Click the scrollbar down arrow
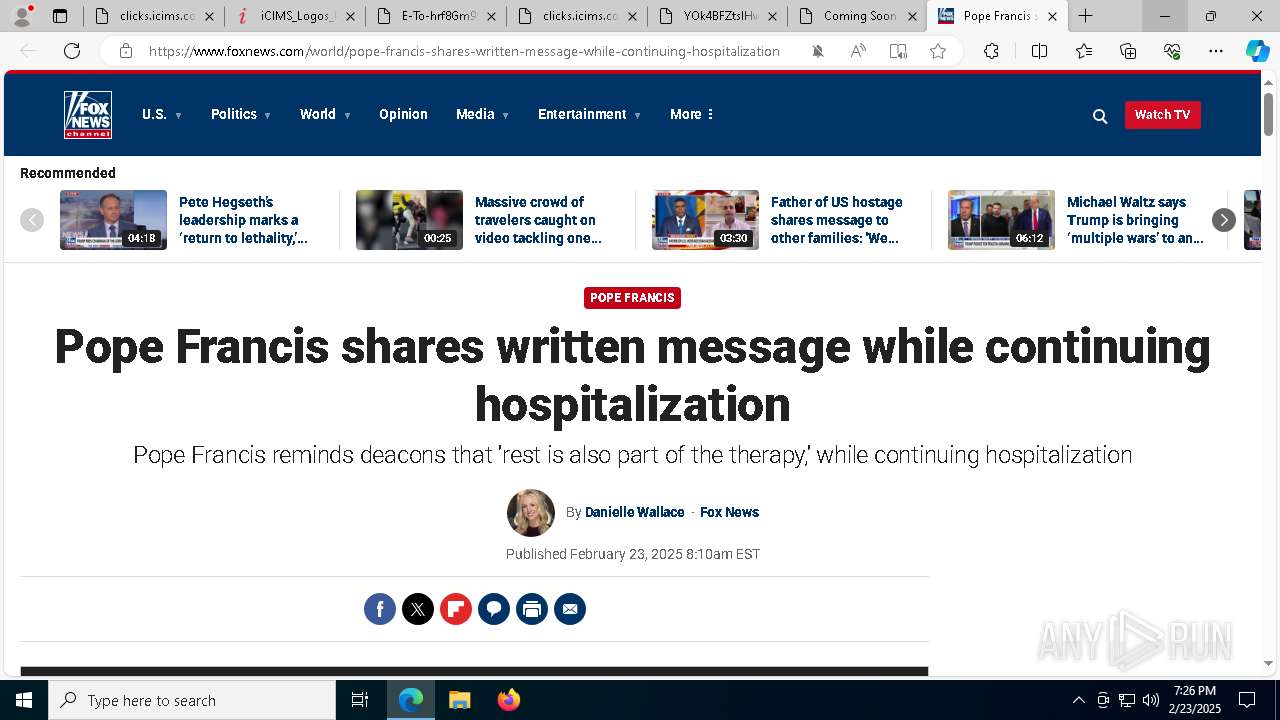This screenshot has width=1280, height=720. tap(1268, 663)
